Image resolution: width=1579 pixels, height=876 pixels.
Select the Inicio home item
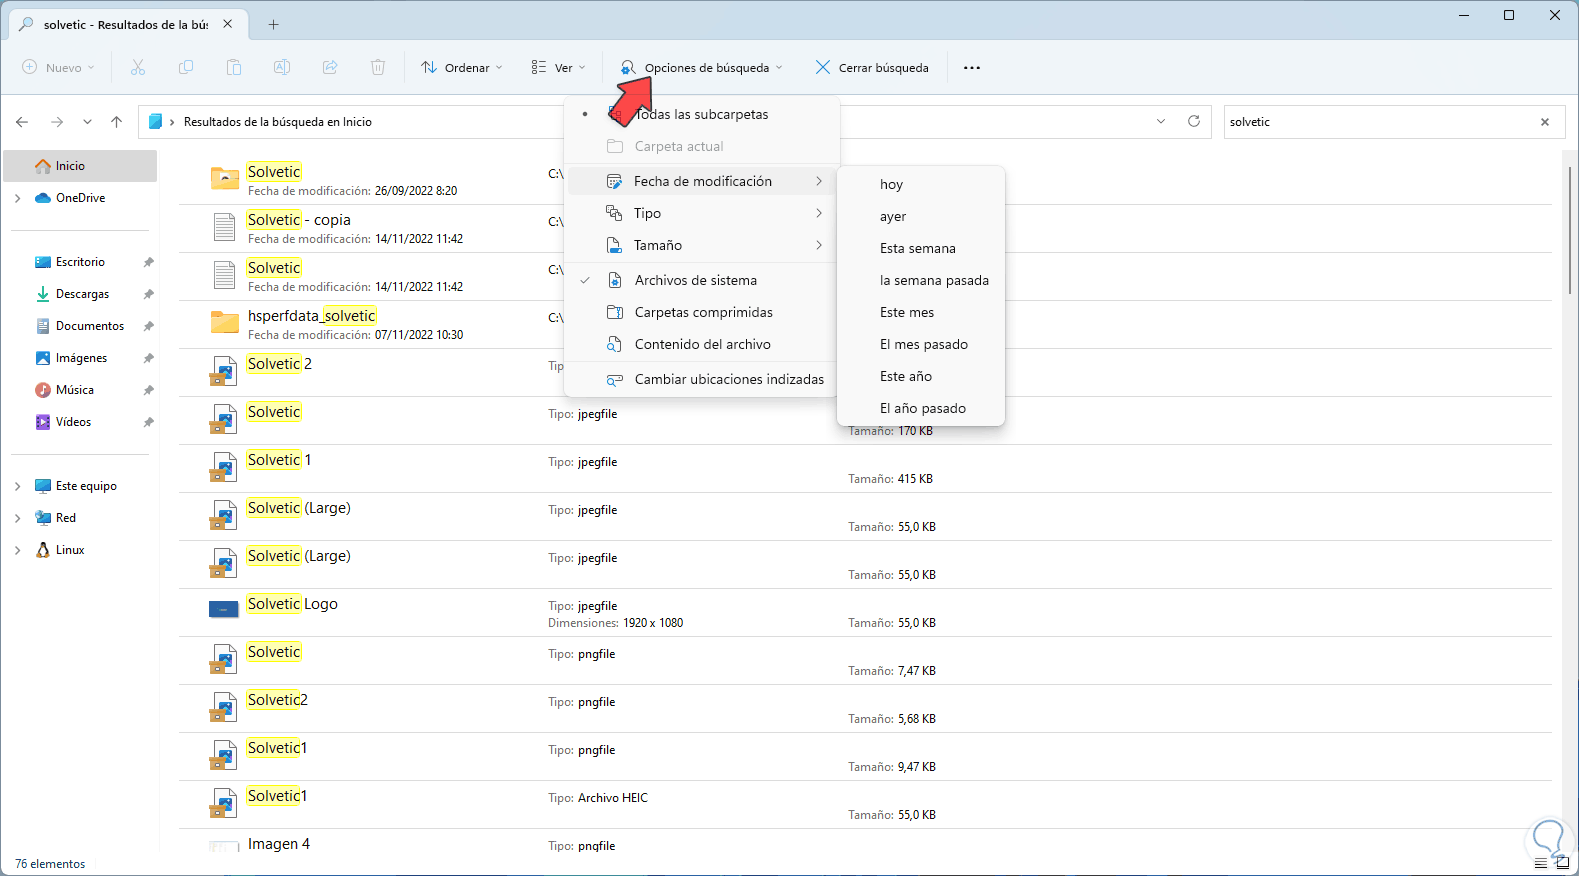tap(80, 166)
